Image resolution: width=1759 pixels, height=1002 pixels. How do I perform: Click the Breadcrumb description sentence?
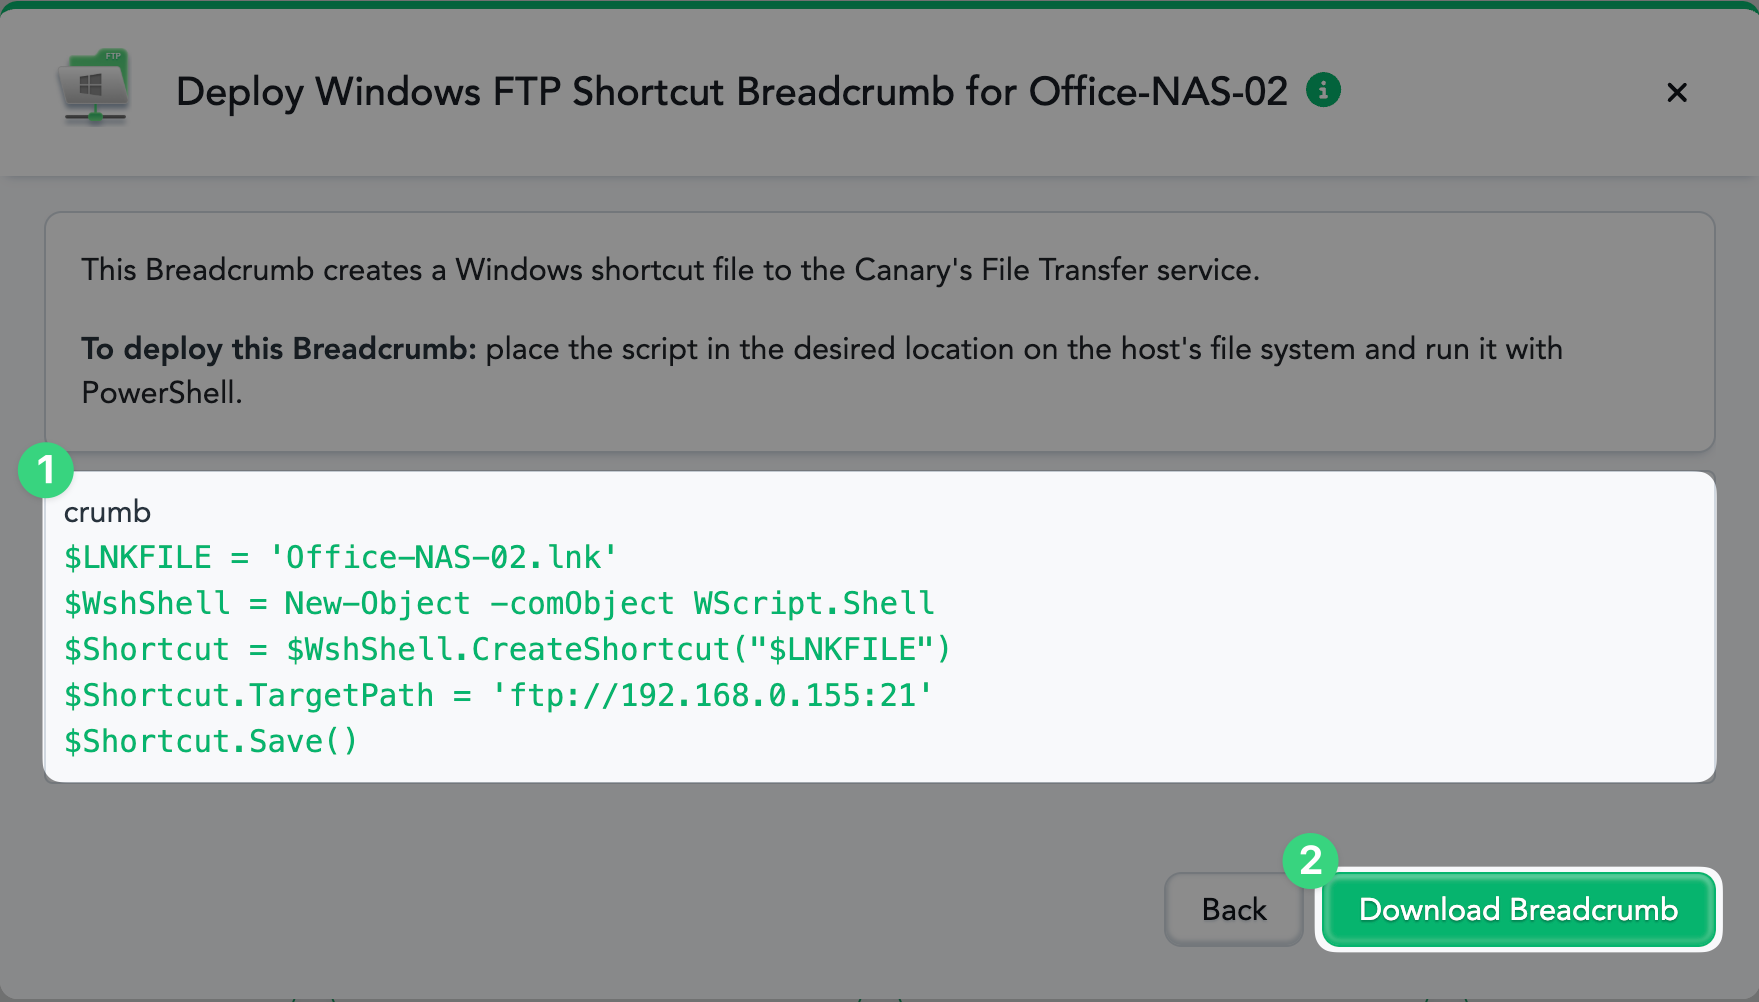tap(670, 270)
